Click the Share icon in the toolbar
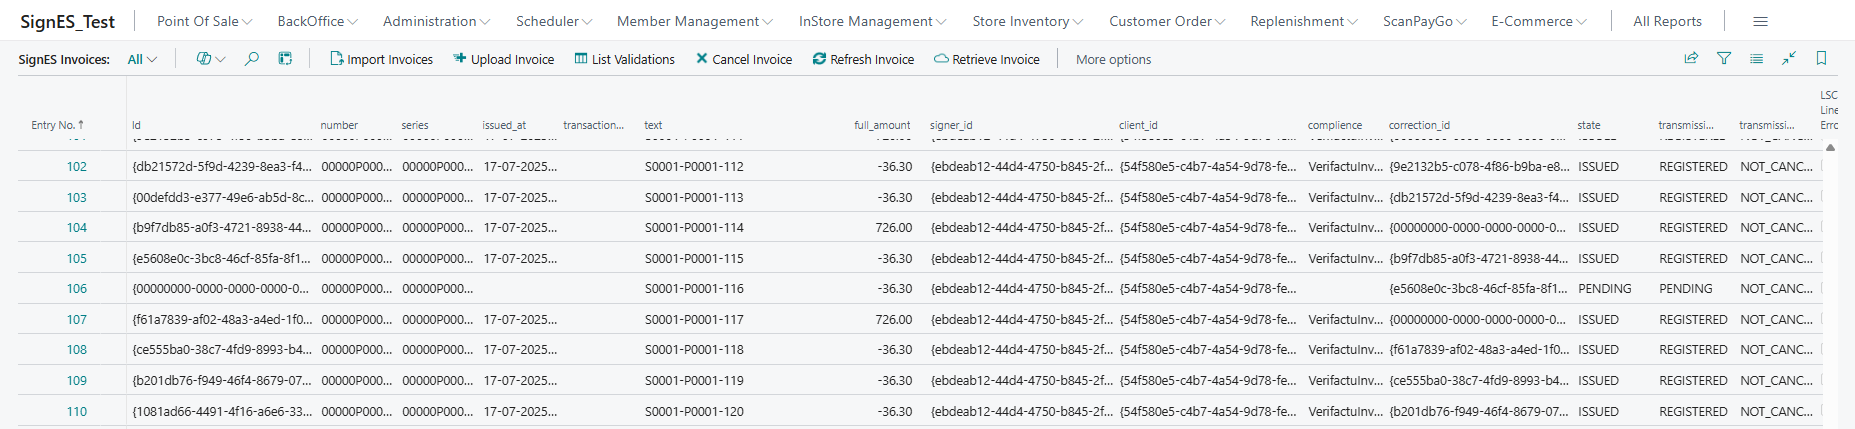The image size is (1855, 429). click(x=1691, y=59)
